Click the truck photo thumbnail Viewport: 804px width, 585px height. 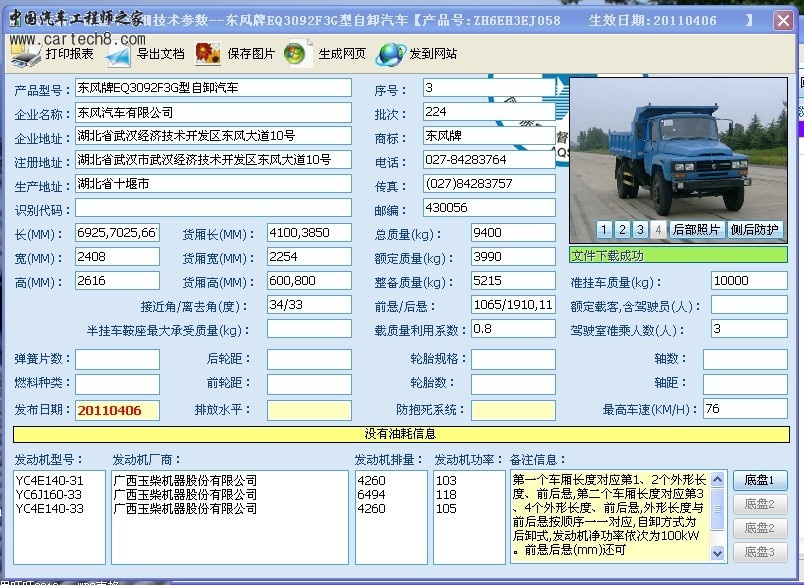(678, 160)
